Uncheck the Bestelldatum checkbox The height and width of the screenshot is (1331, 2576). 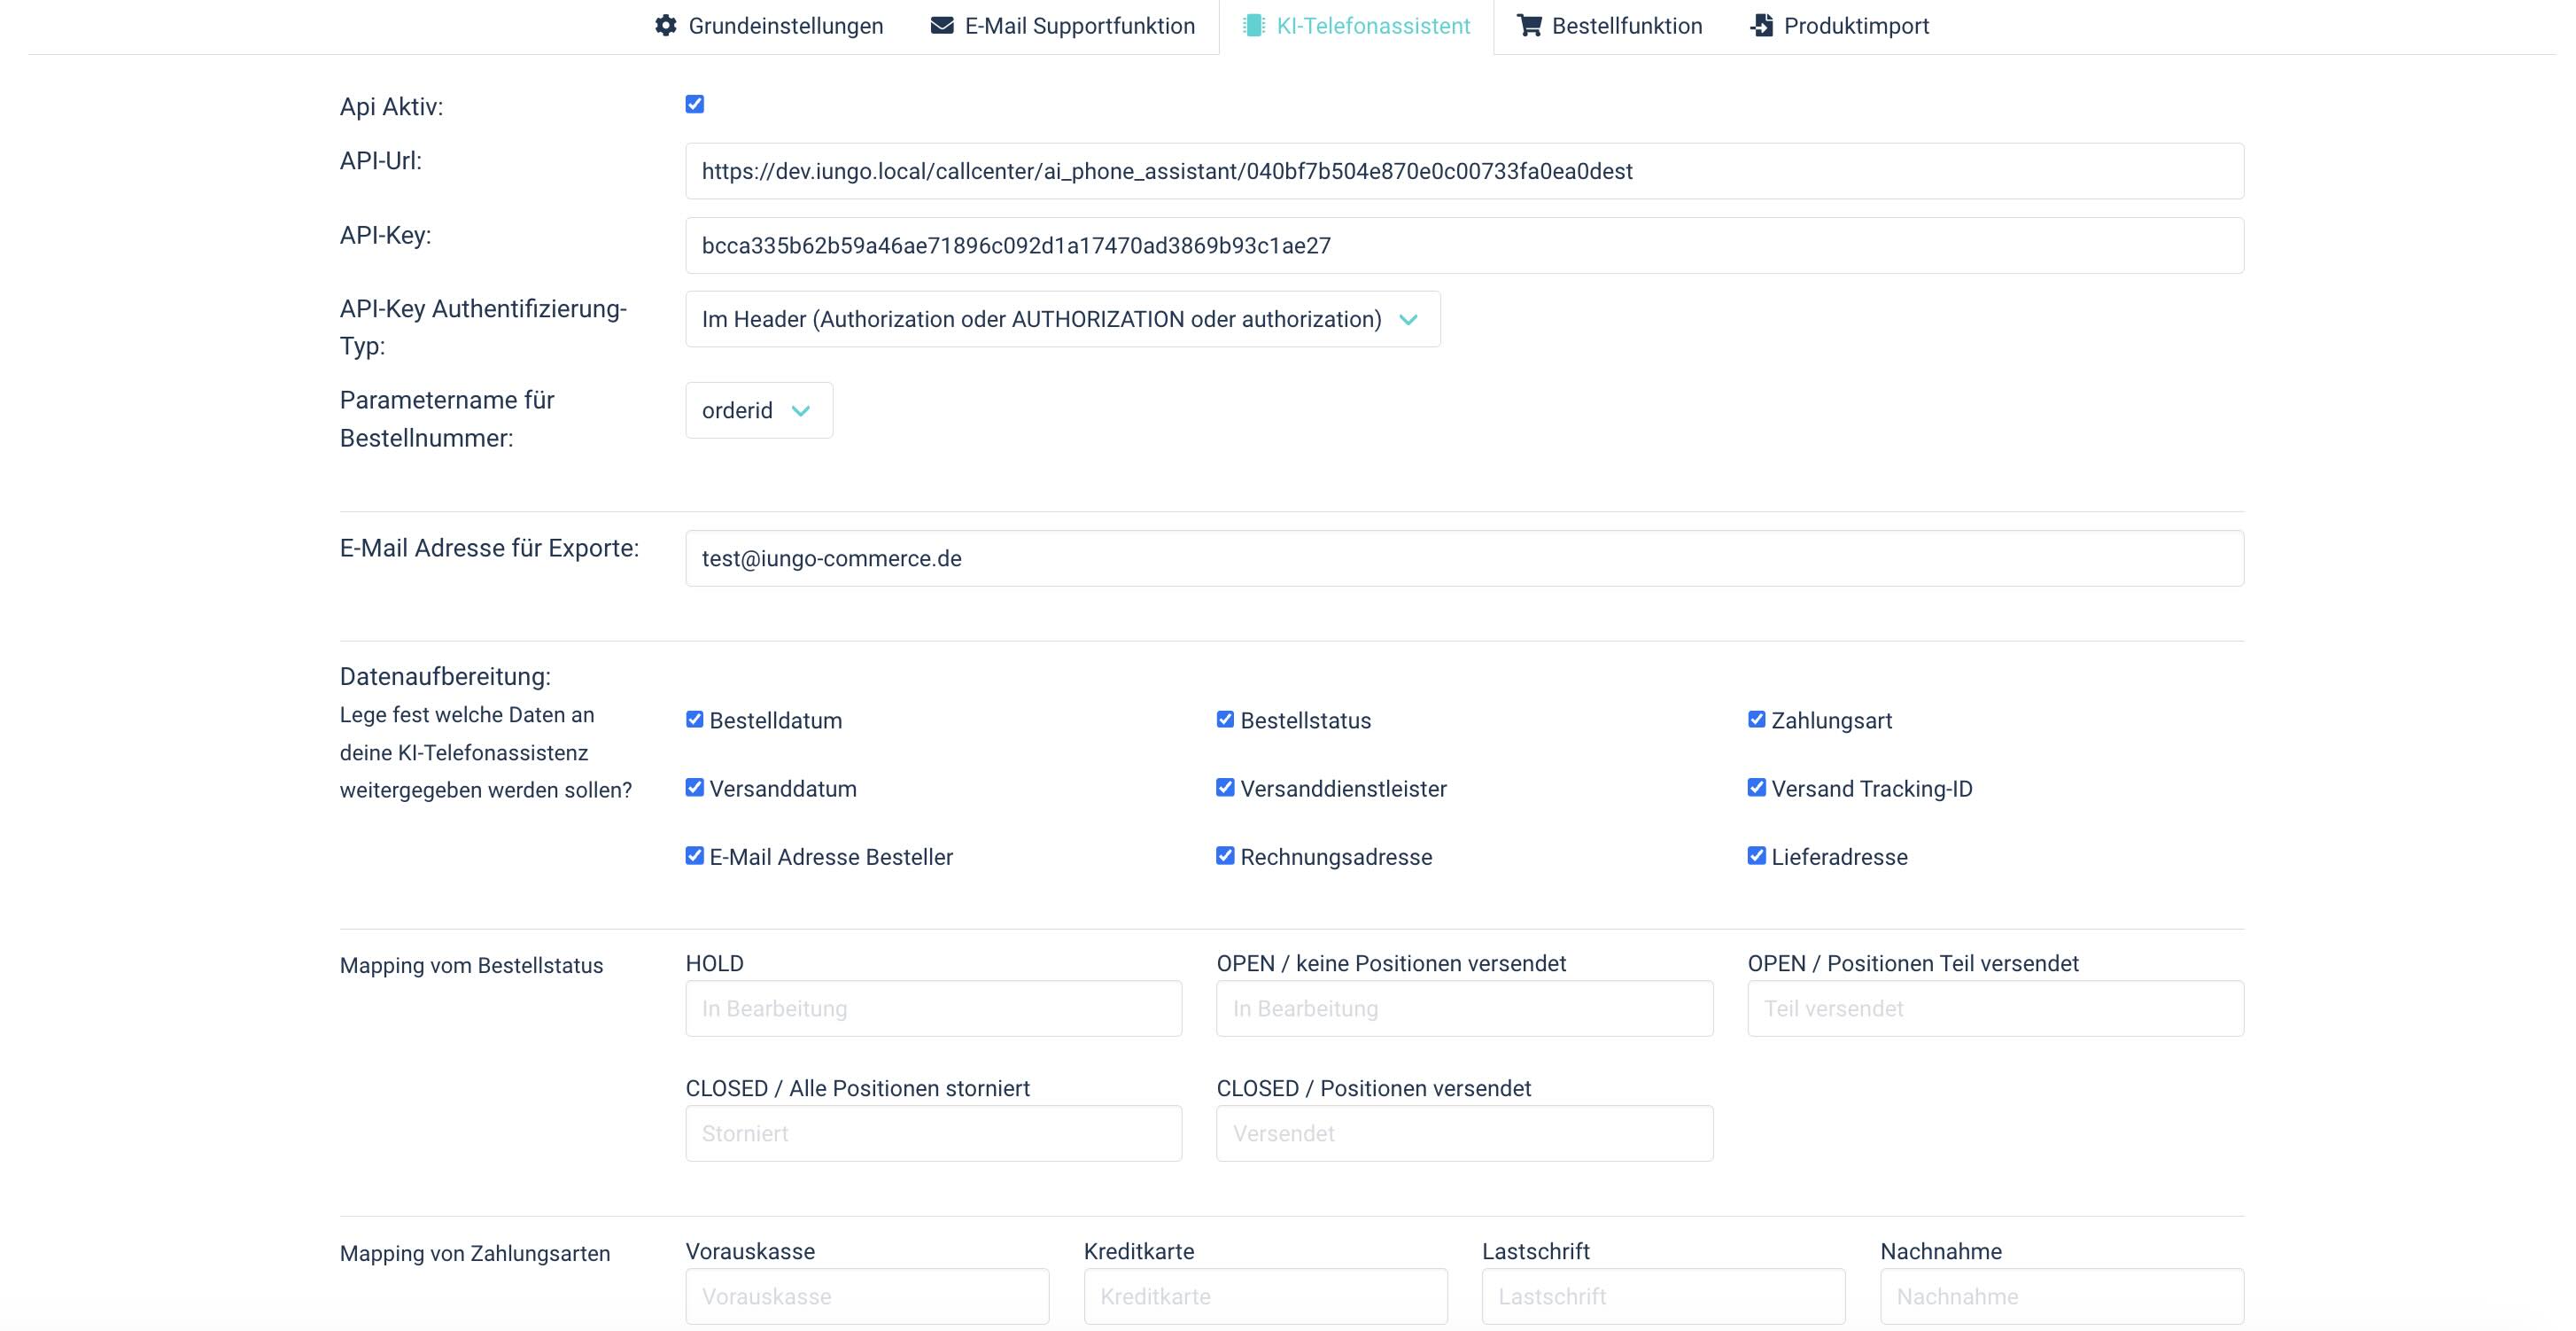(695, 720)
